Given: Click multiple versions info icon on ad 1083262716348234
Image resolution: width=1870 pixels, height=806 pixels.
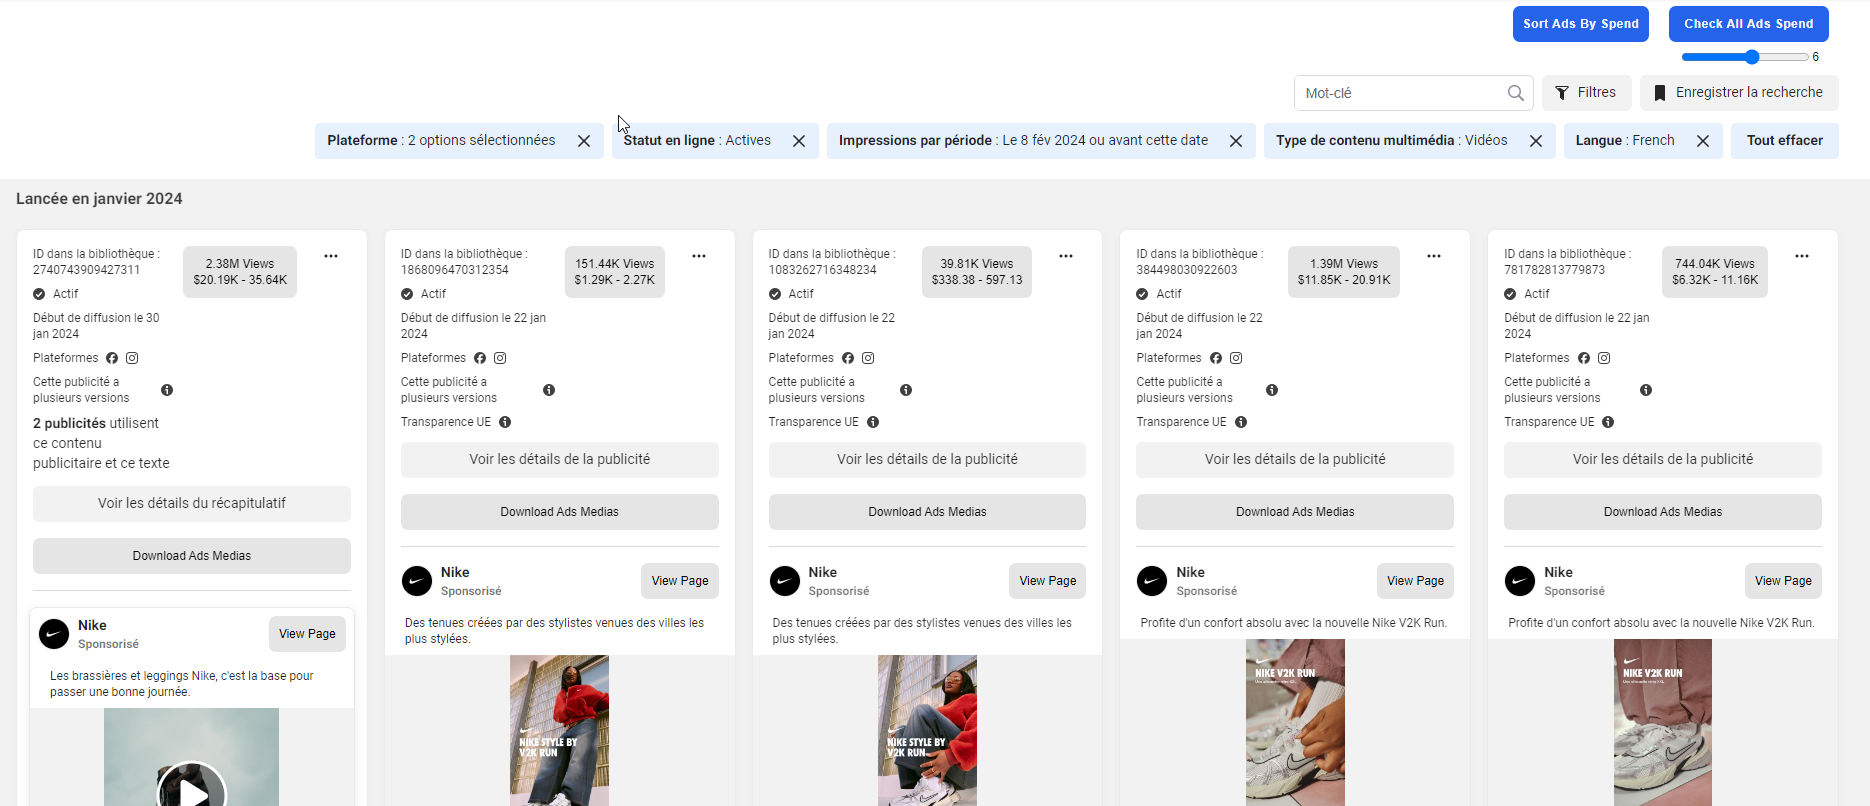Looking at the screenshot, I should [906, 390].
